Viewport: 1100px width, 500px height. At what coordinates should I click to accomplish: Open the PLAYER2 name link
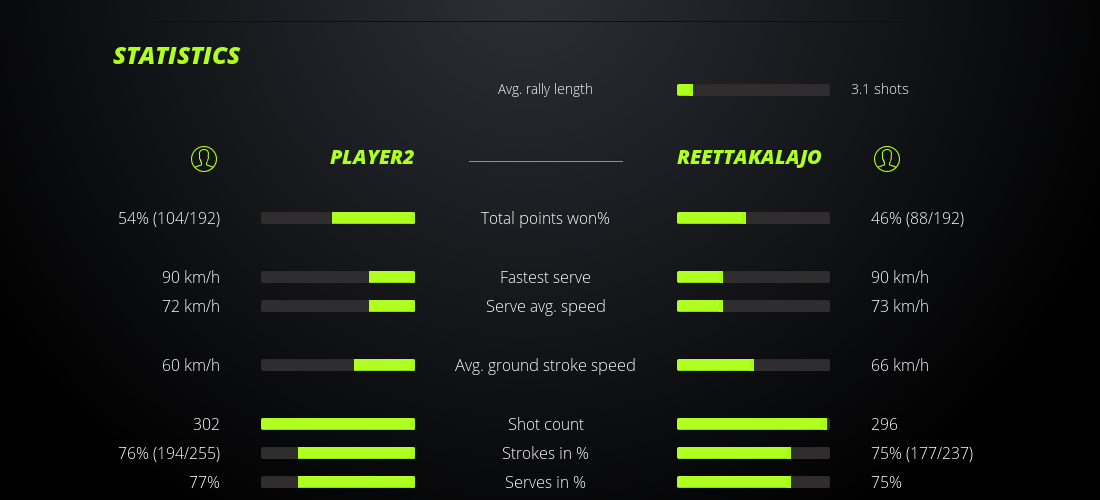(372, 158)
